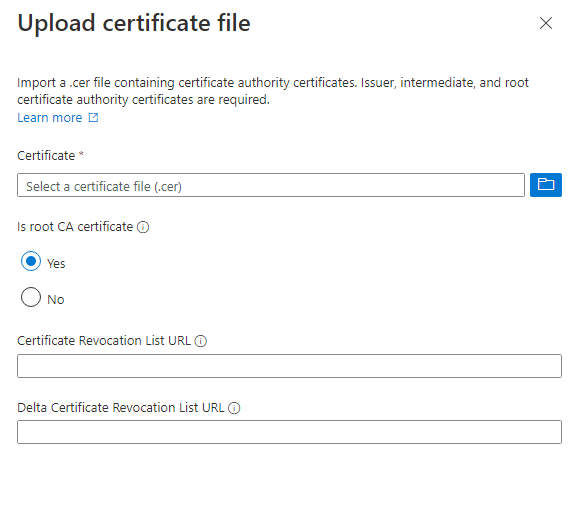
Task: Select Yes radio button for root CA
Action: (x=31, y=261)
